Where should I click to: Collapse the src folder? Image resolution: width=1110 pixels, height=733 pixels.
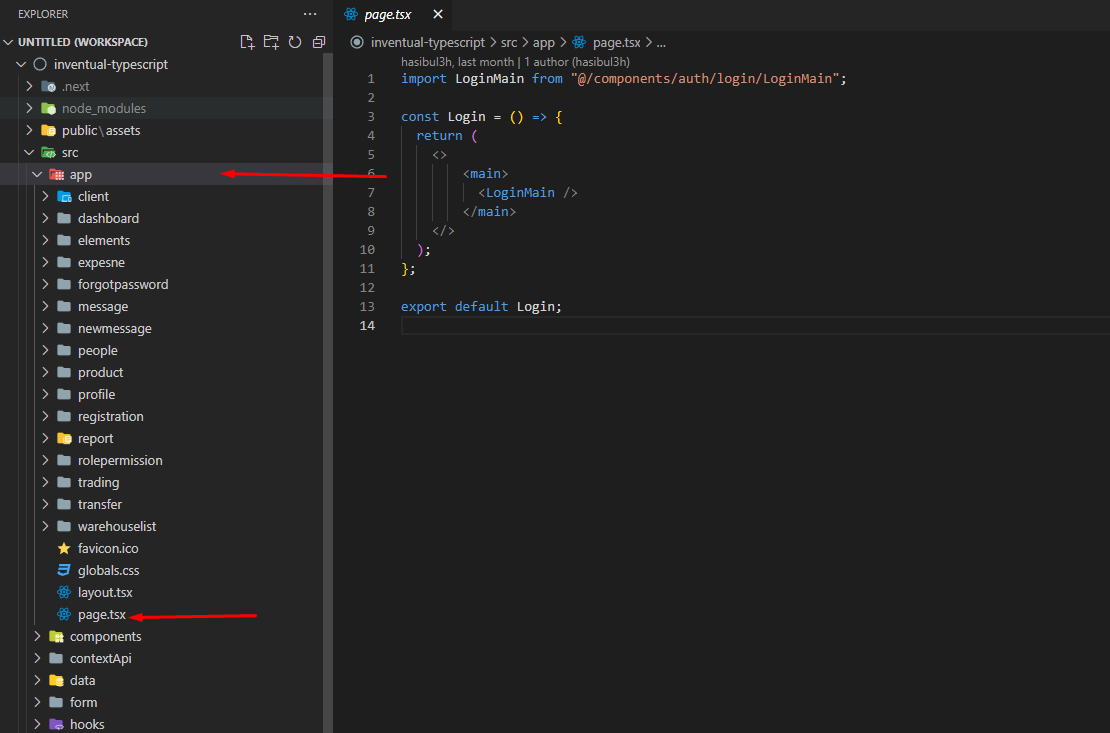click(x=29, y=152)
